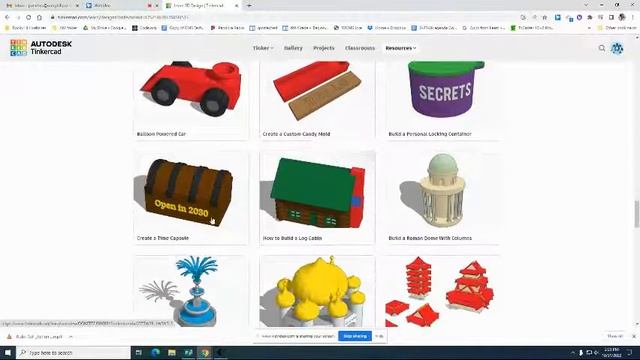Open the Chrome extensions puzzle icon
Screen dimensions: 640x360
(x=590, y=18)
